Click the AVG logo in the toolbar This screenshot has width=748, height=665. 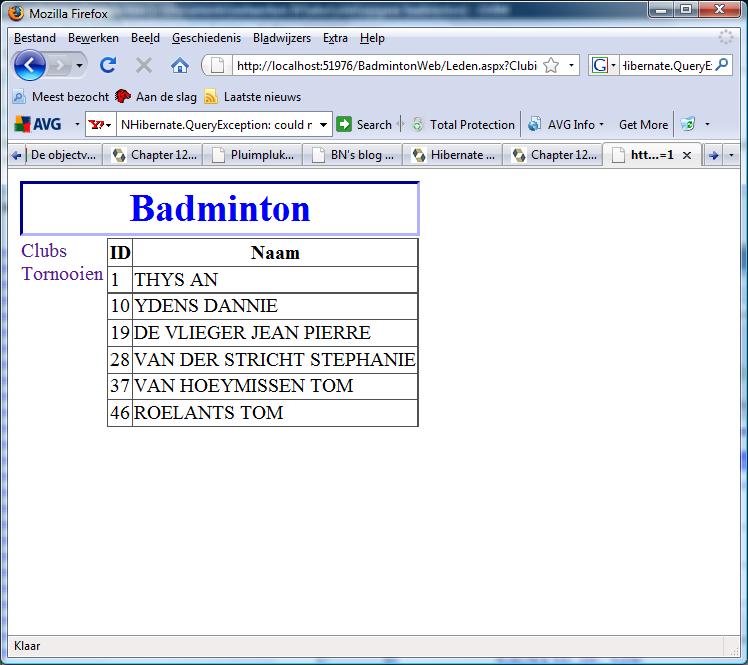(38, 125)
